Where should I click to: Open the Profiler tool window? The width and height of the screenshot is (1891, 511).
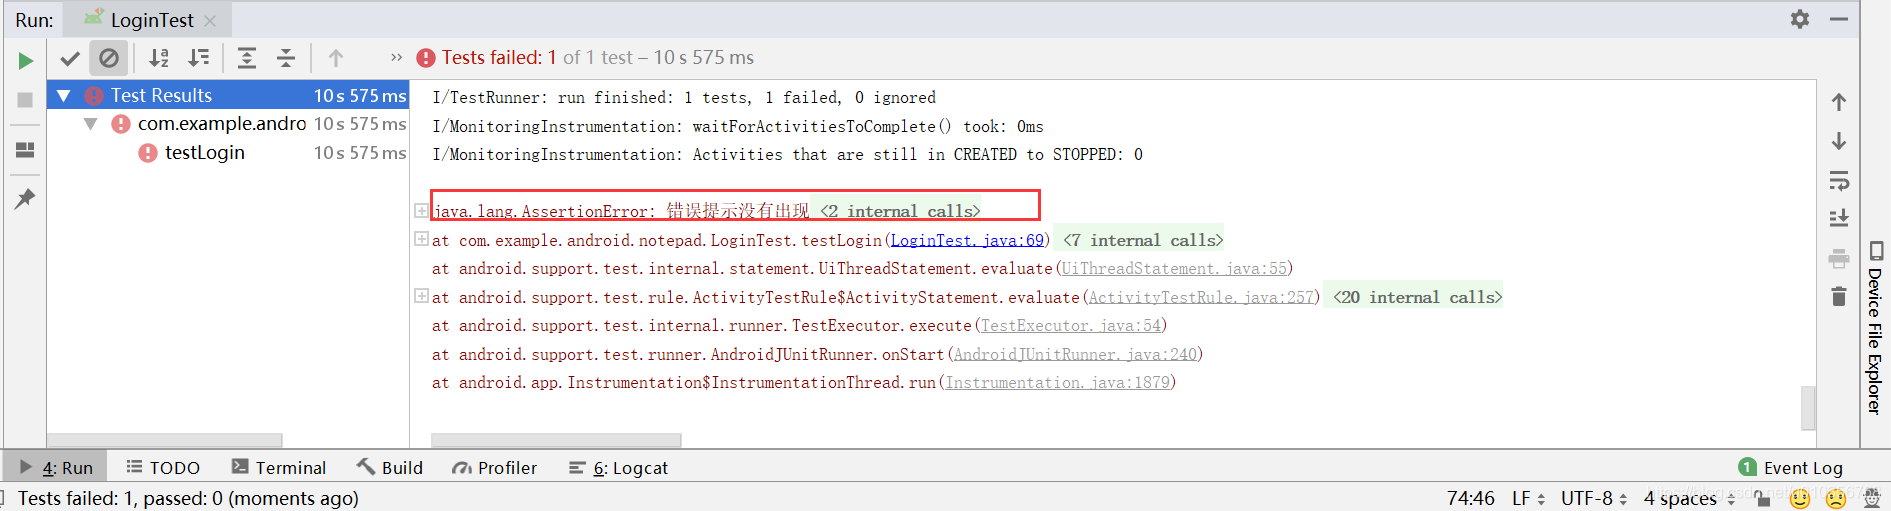pos(494,467)
